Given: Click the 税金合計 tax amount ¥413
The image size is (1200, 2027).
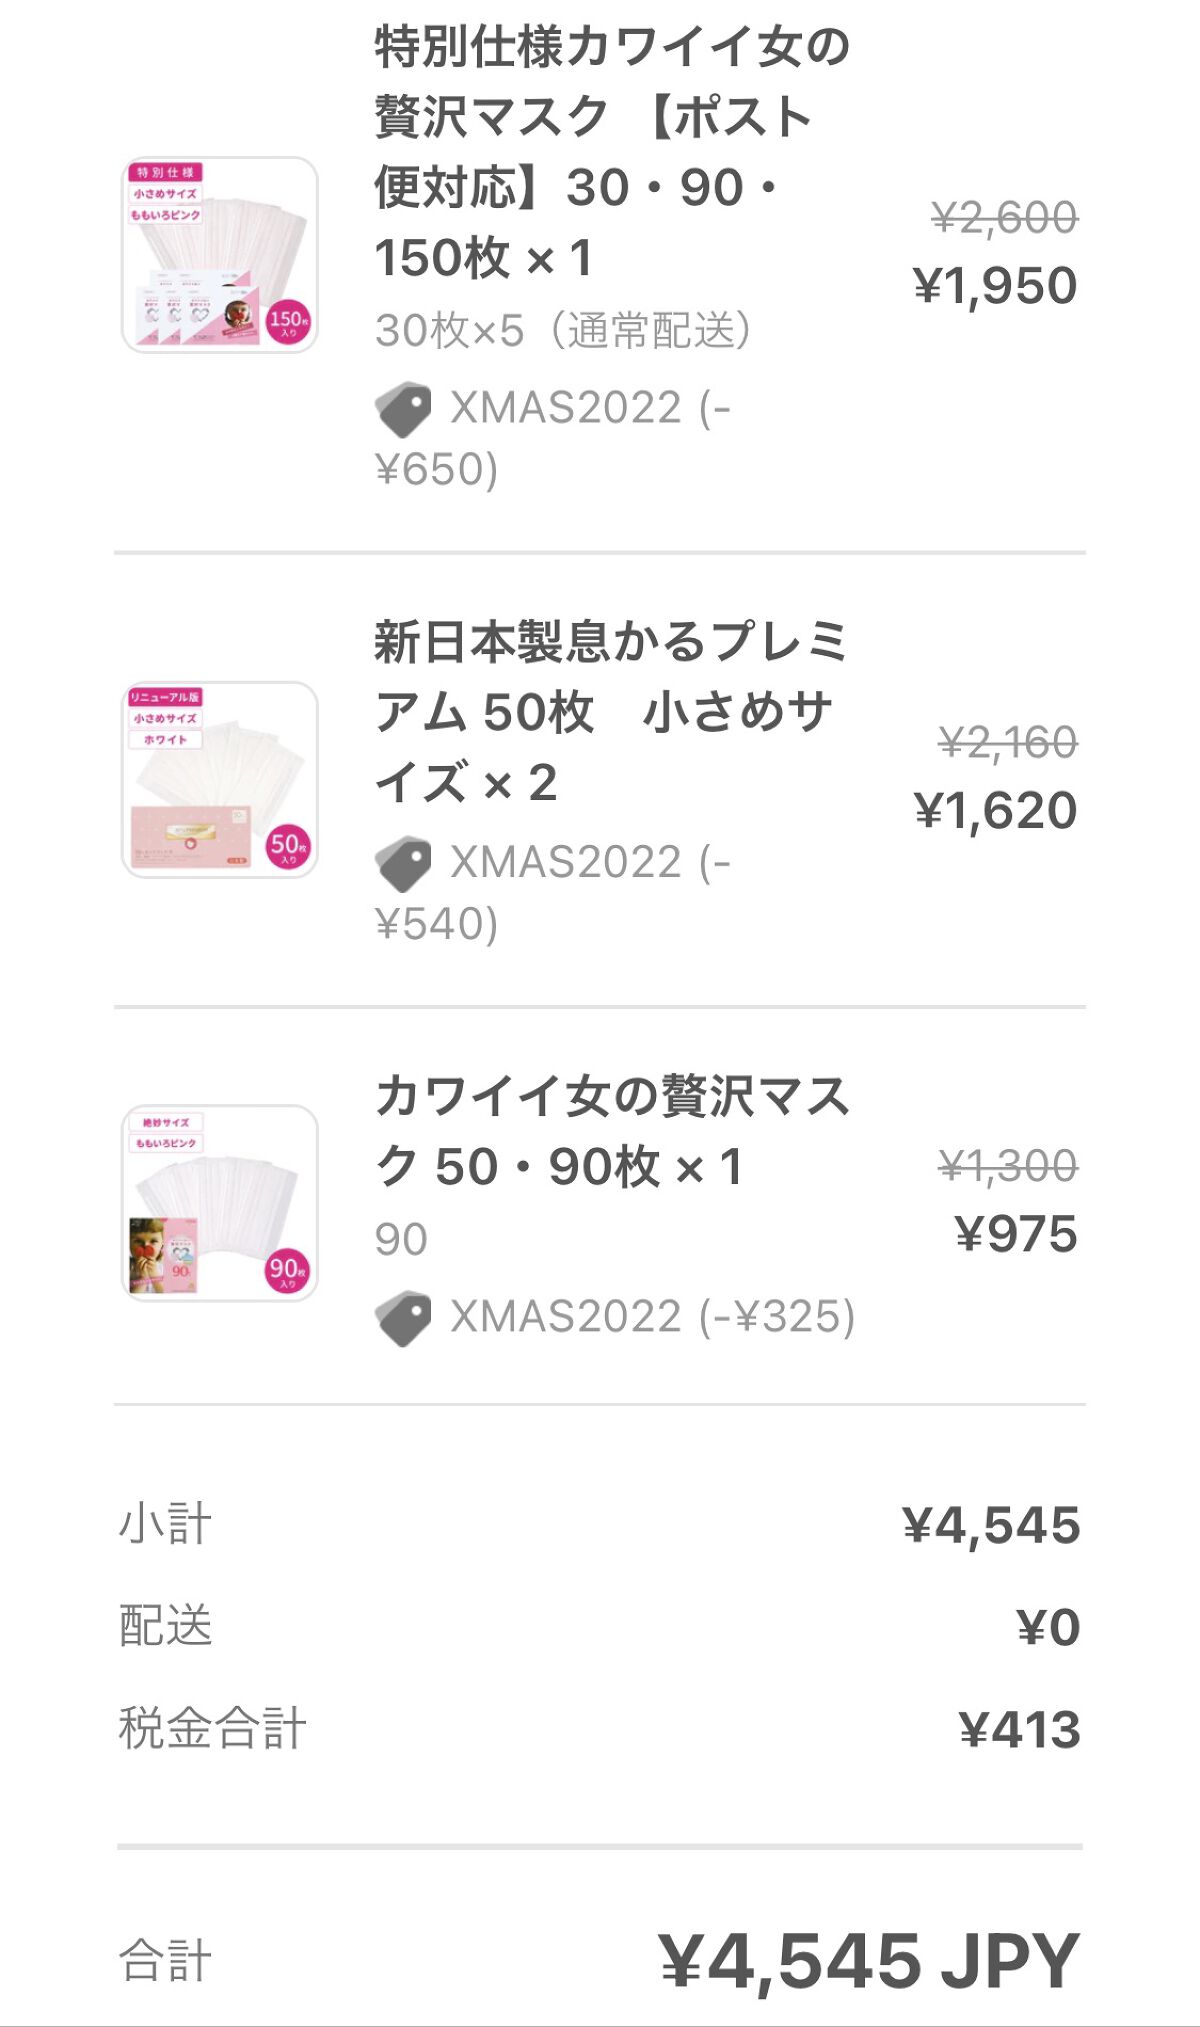Looking at the screenshot, I should pos(1019,1729).
